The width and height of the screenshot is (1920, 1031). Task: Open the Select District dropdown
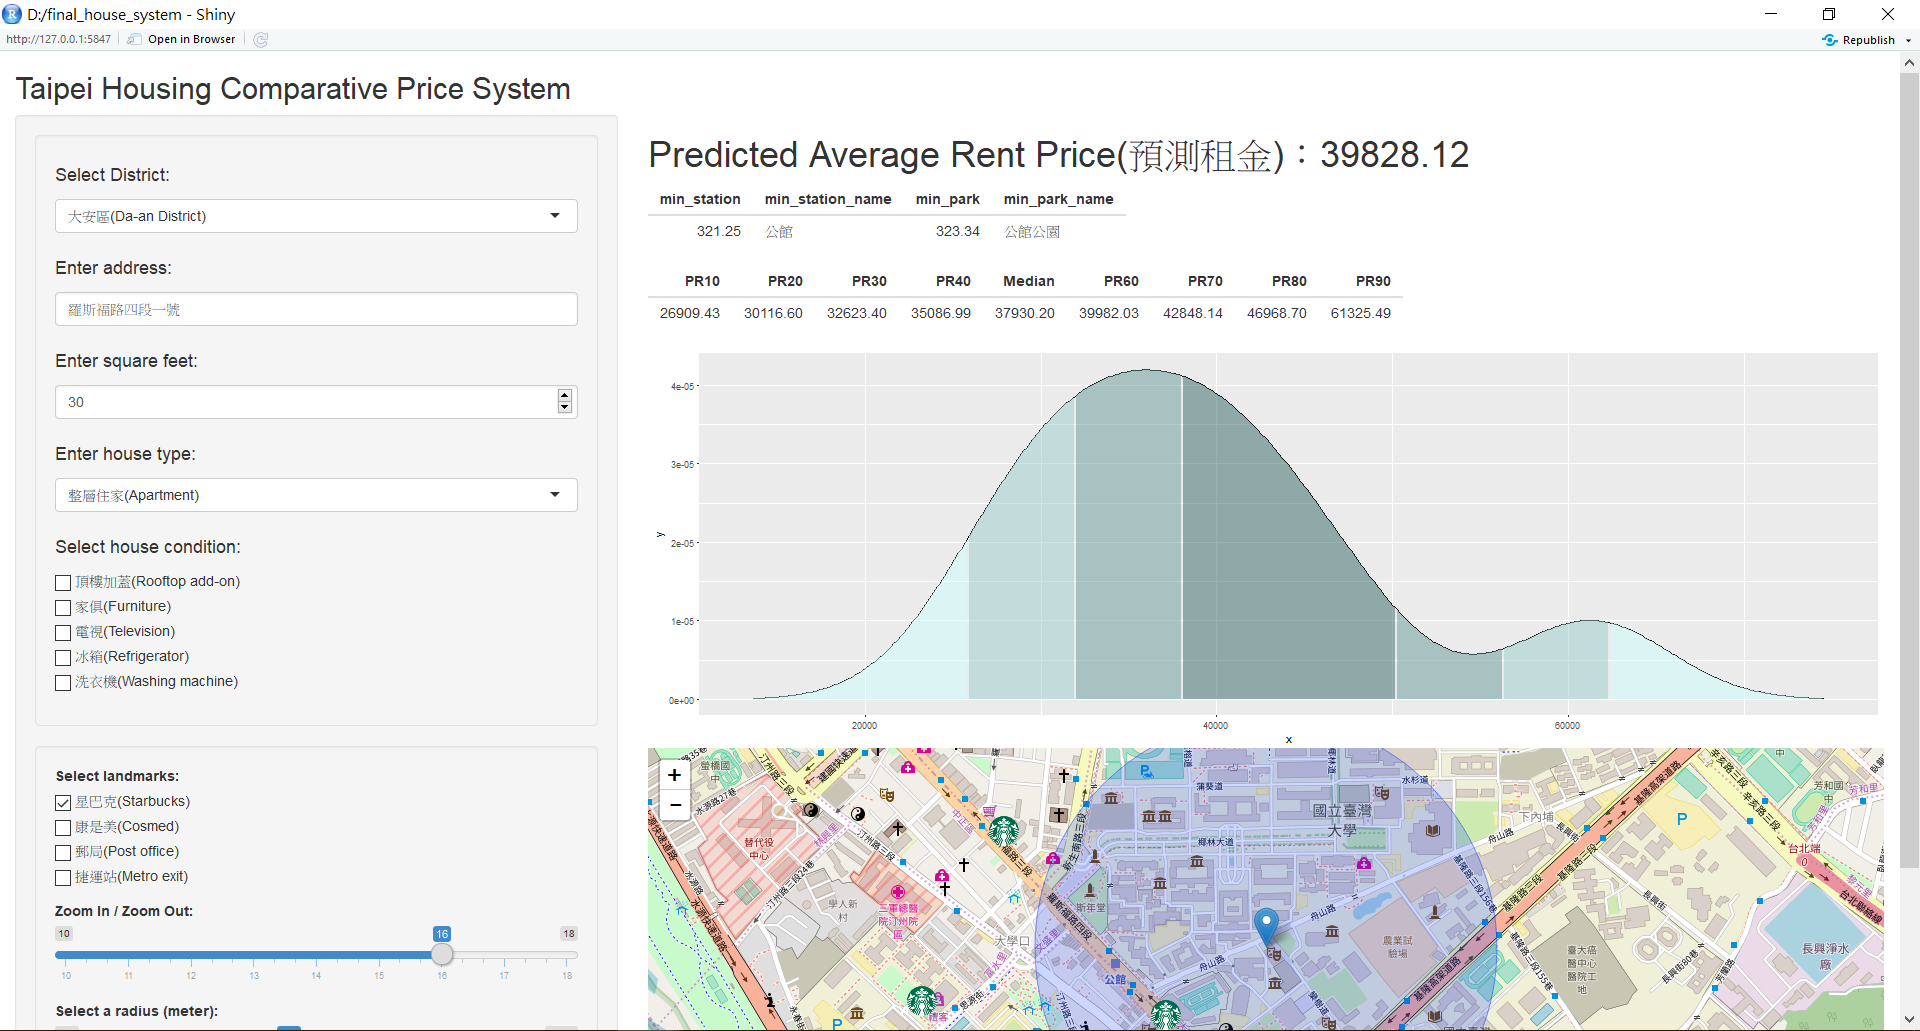pyautogui.click(x=315, y=216)
